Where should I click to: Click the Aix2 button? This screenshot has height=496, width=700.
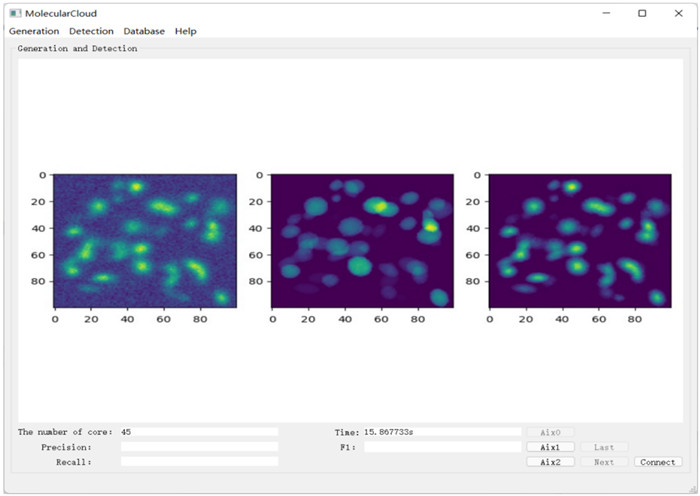(550, 462)
